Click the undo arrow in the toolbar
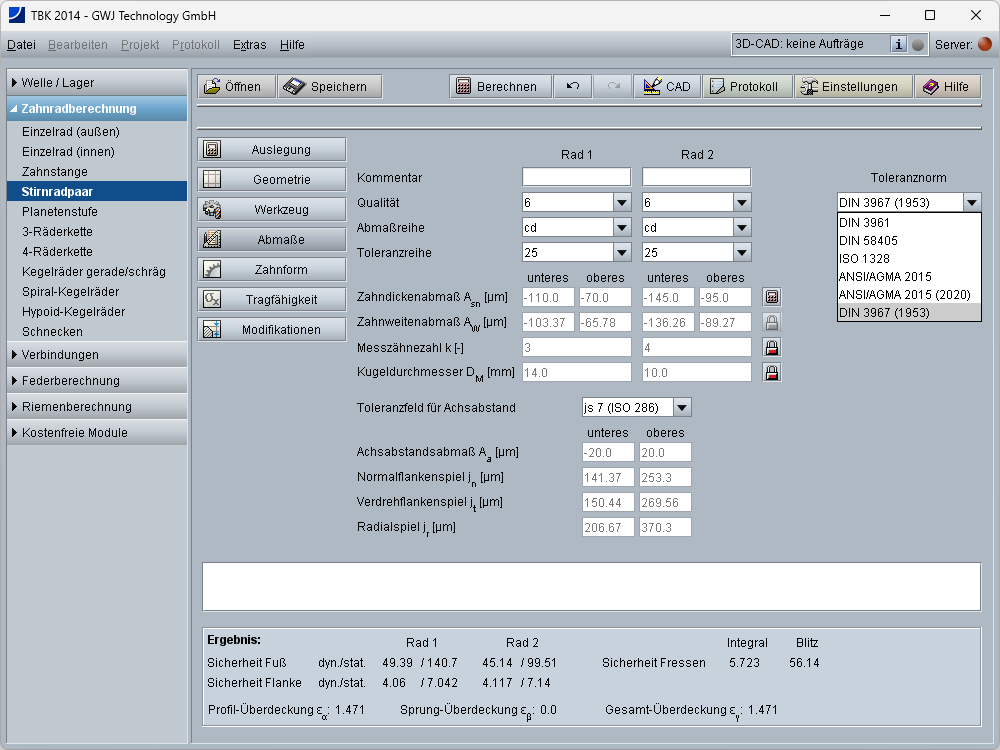1000x750 pixels. pos(573,87)
